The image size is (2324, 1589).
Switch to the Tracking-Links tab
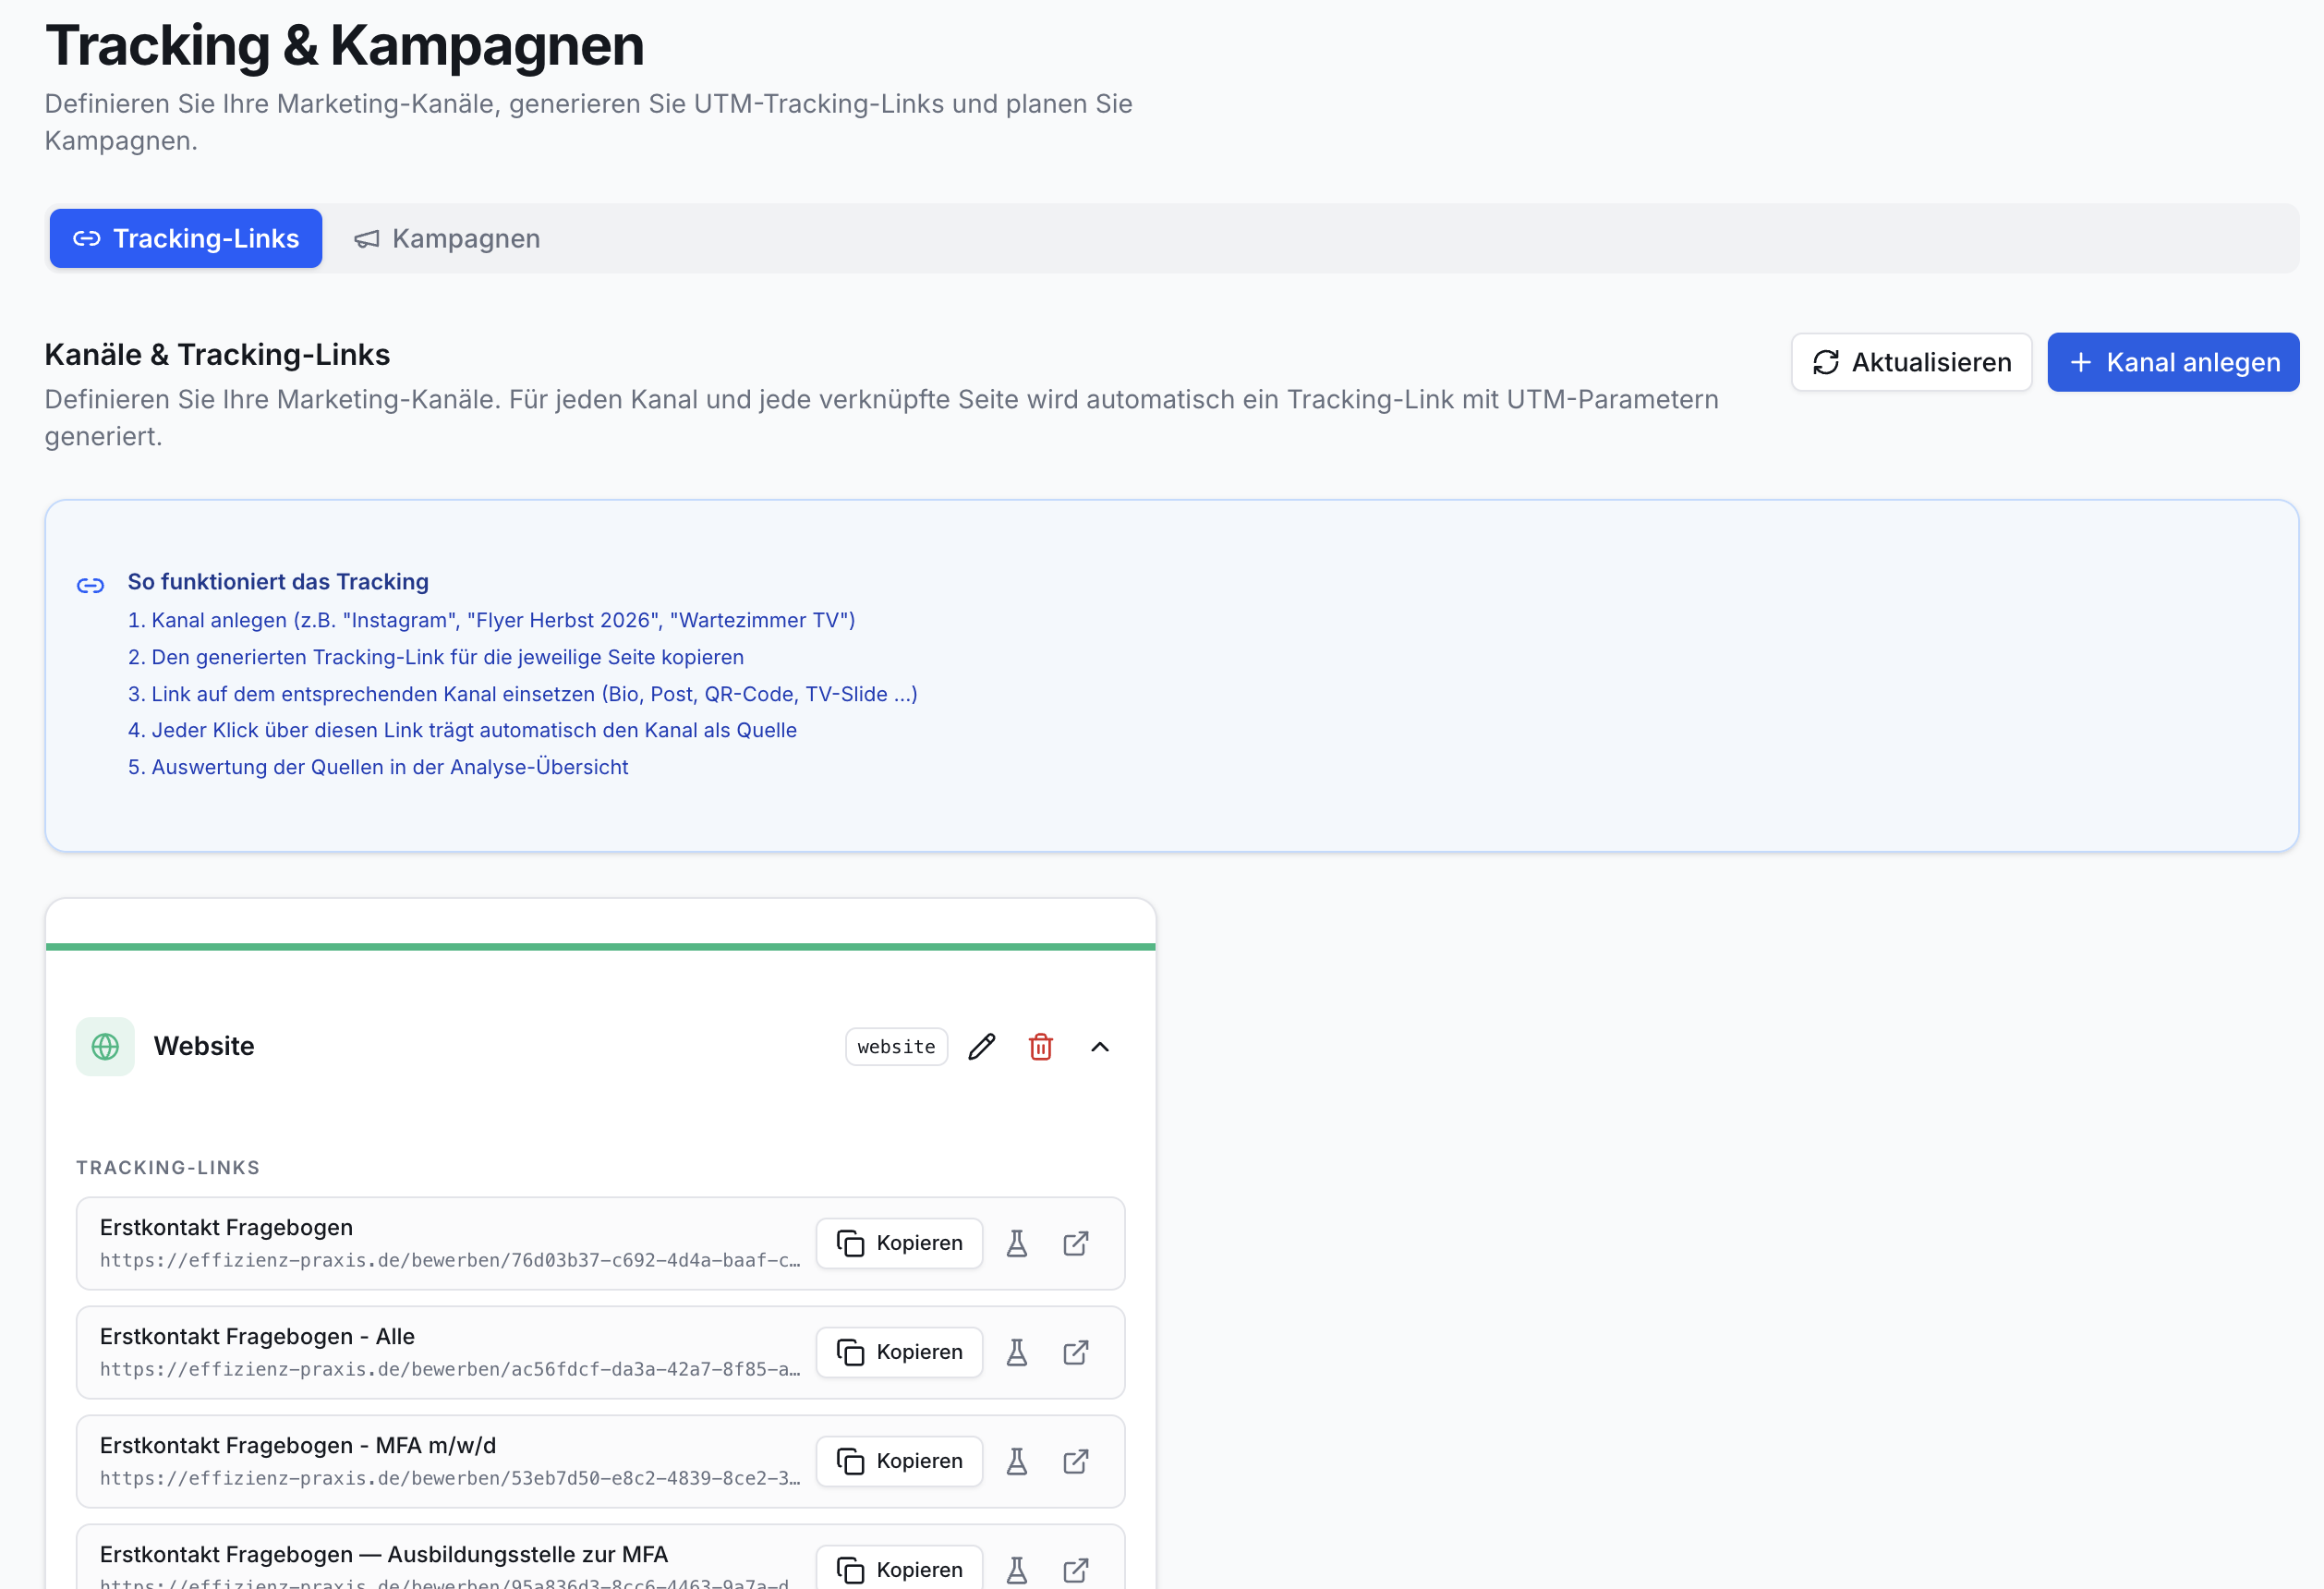pos(186,238)
